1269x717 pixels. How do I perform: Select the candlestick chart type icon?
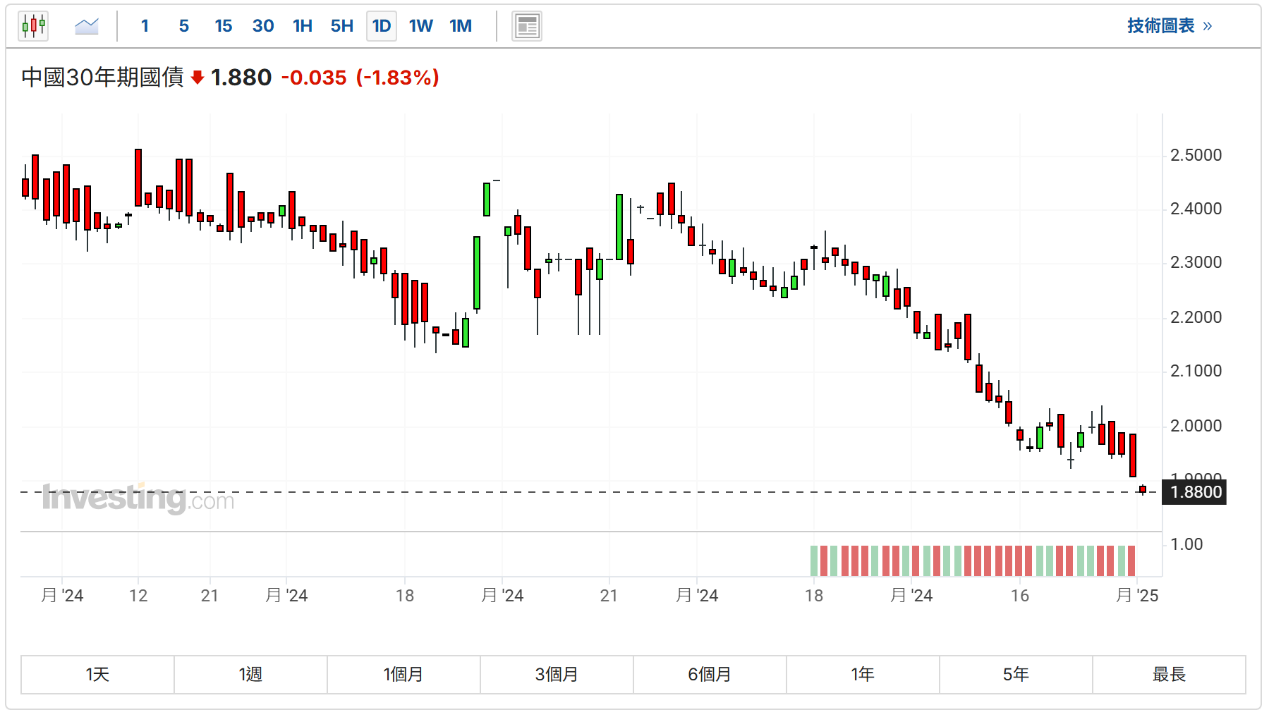pyautogui.click(x=34, y=26)
